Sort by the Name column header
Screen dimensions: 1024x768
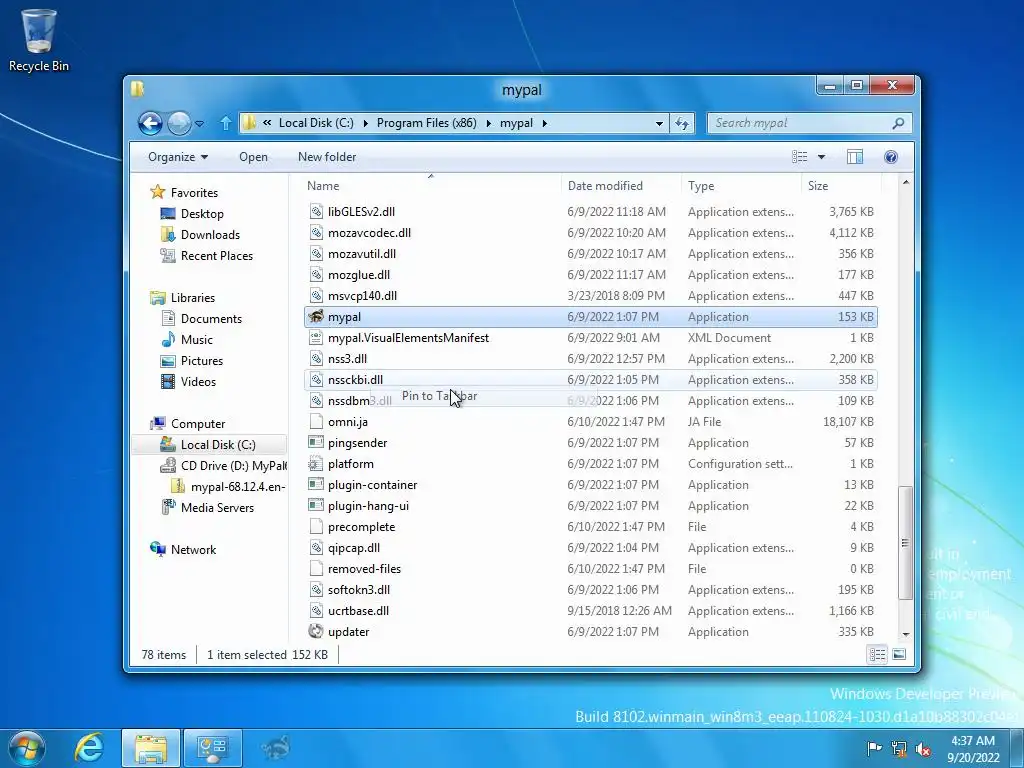[431, 185]
